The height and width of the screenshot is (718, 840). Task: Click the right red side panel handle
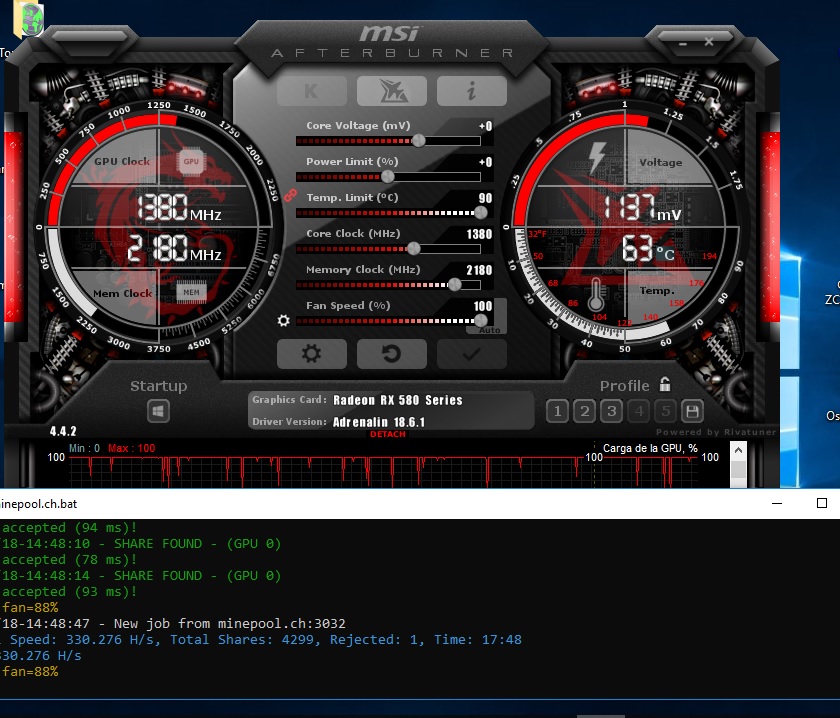click(x=770, y=226)
